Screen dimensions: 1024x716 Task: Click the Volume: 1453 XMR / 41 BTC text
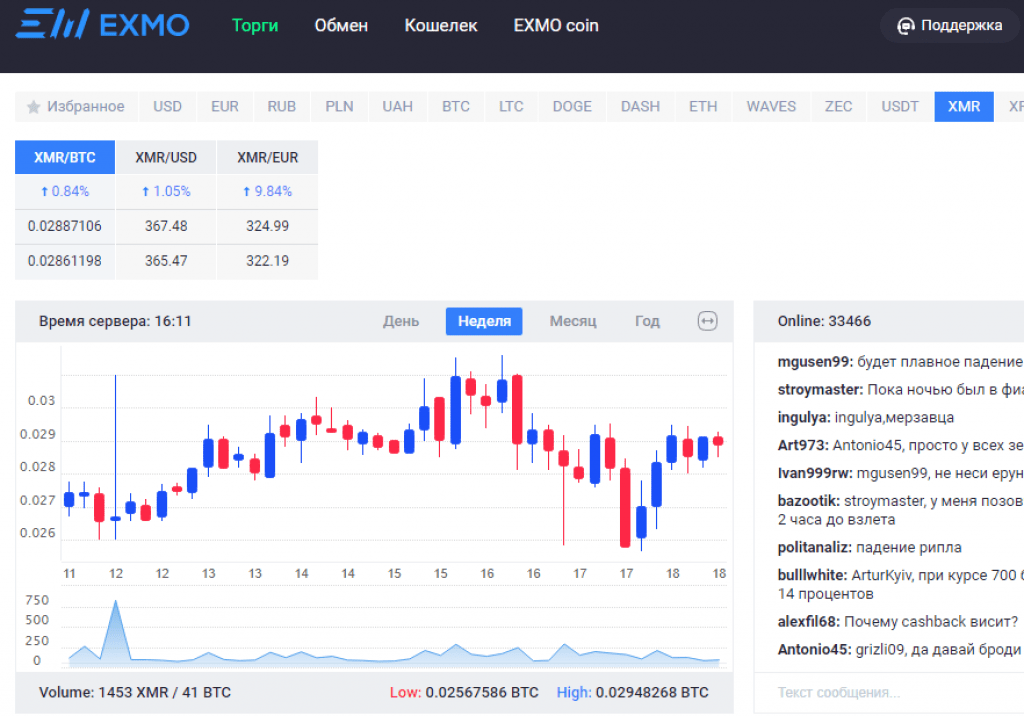pyautogui.click(x=135, y=692)
